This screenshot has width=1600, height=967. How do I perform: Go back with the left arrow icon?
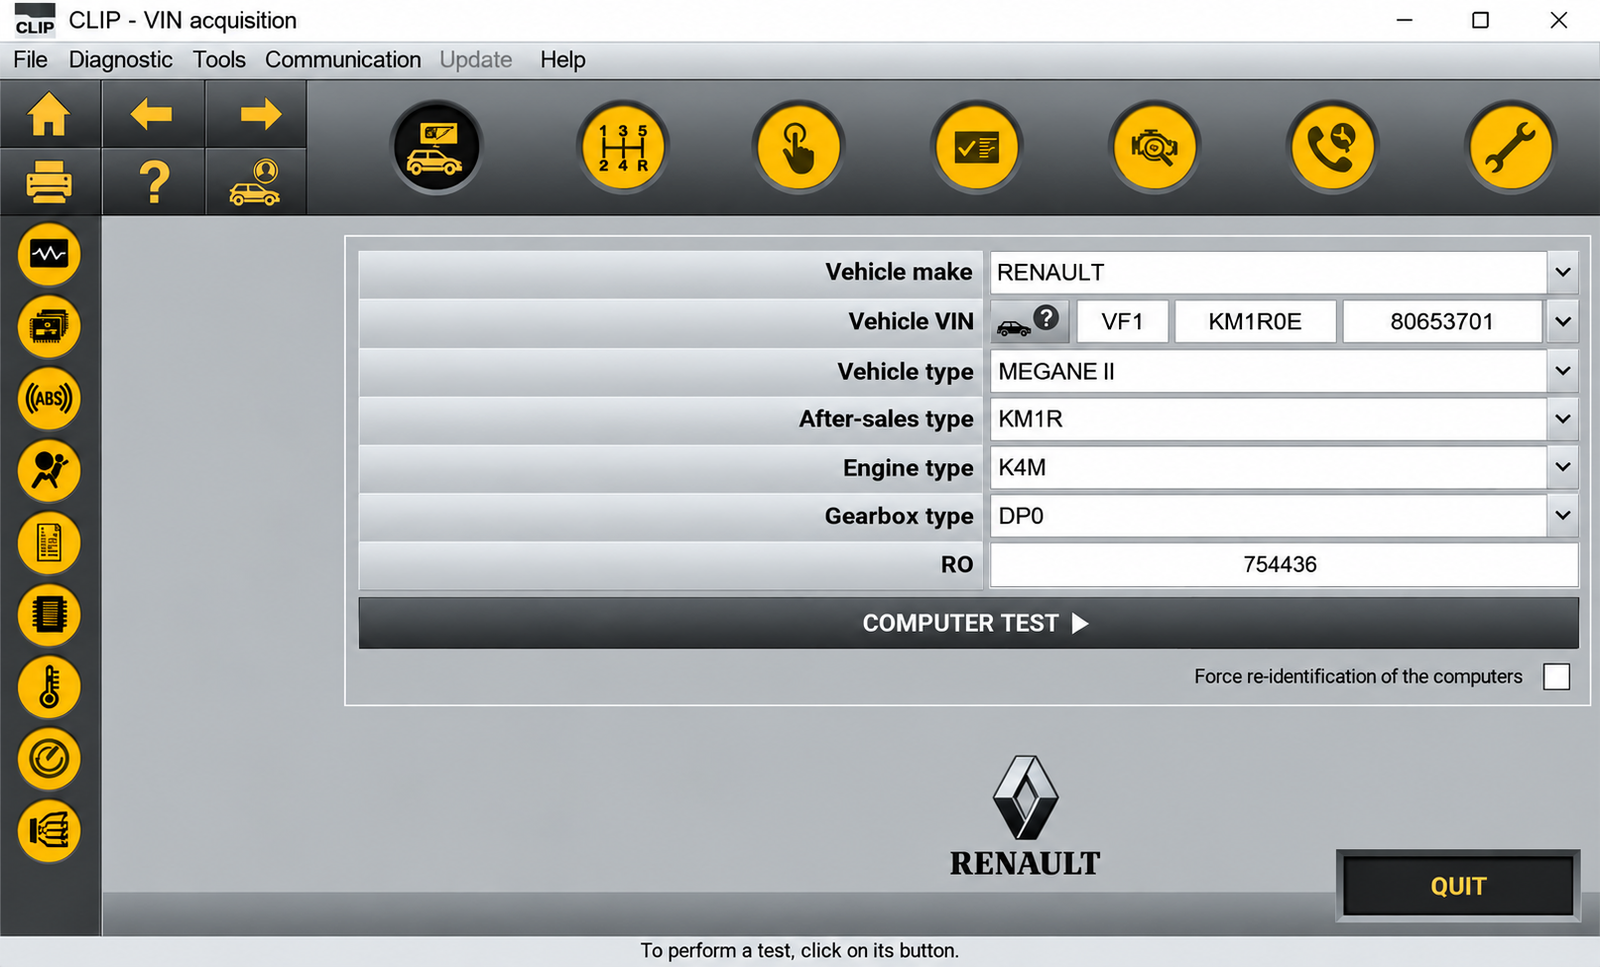[152, 114]
